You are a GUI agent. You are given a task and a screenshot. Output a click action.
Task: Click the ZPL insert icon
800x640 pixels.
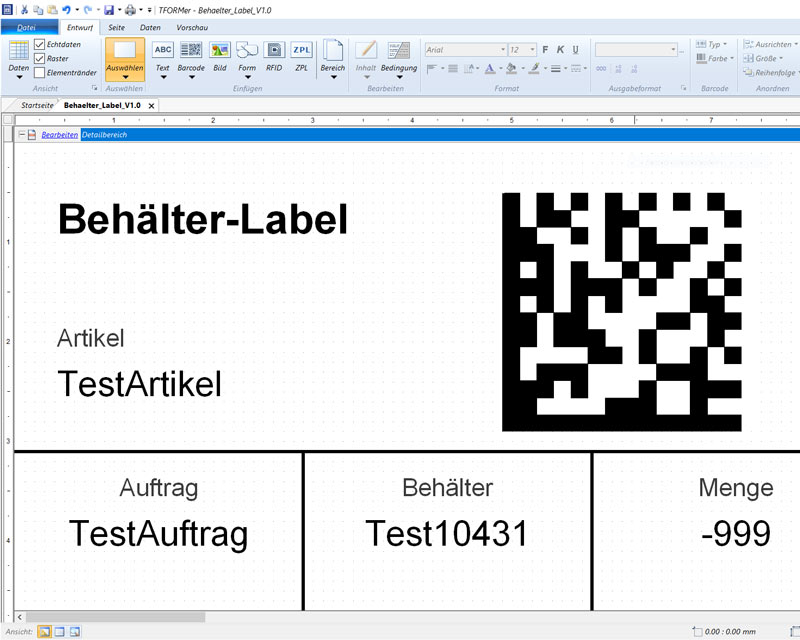[x=302, y=56]
